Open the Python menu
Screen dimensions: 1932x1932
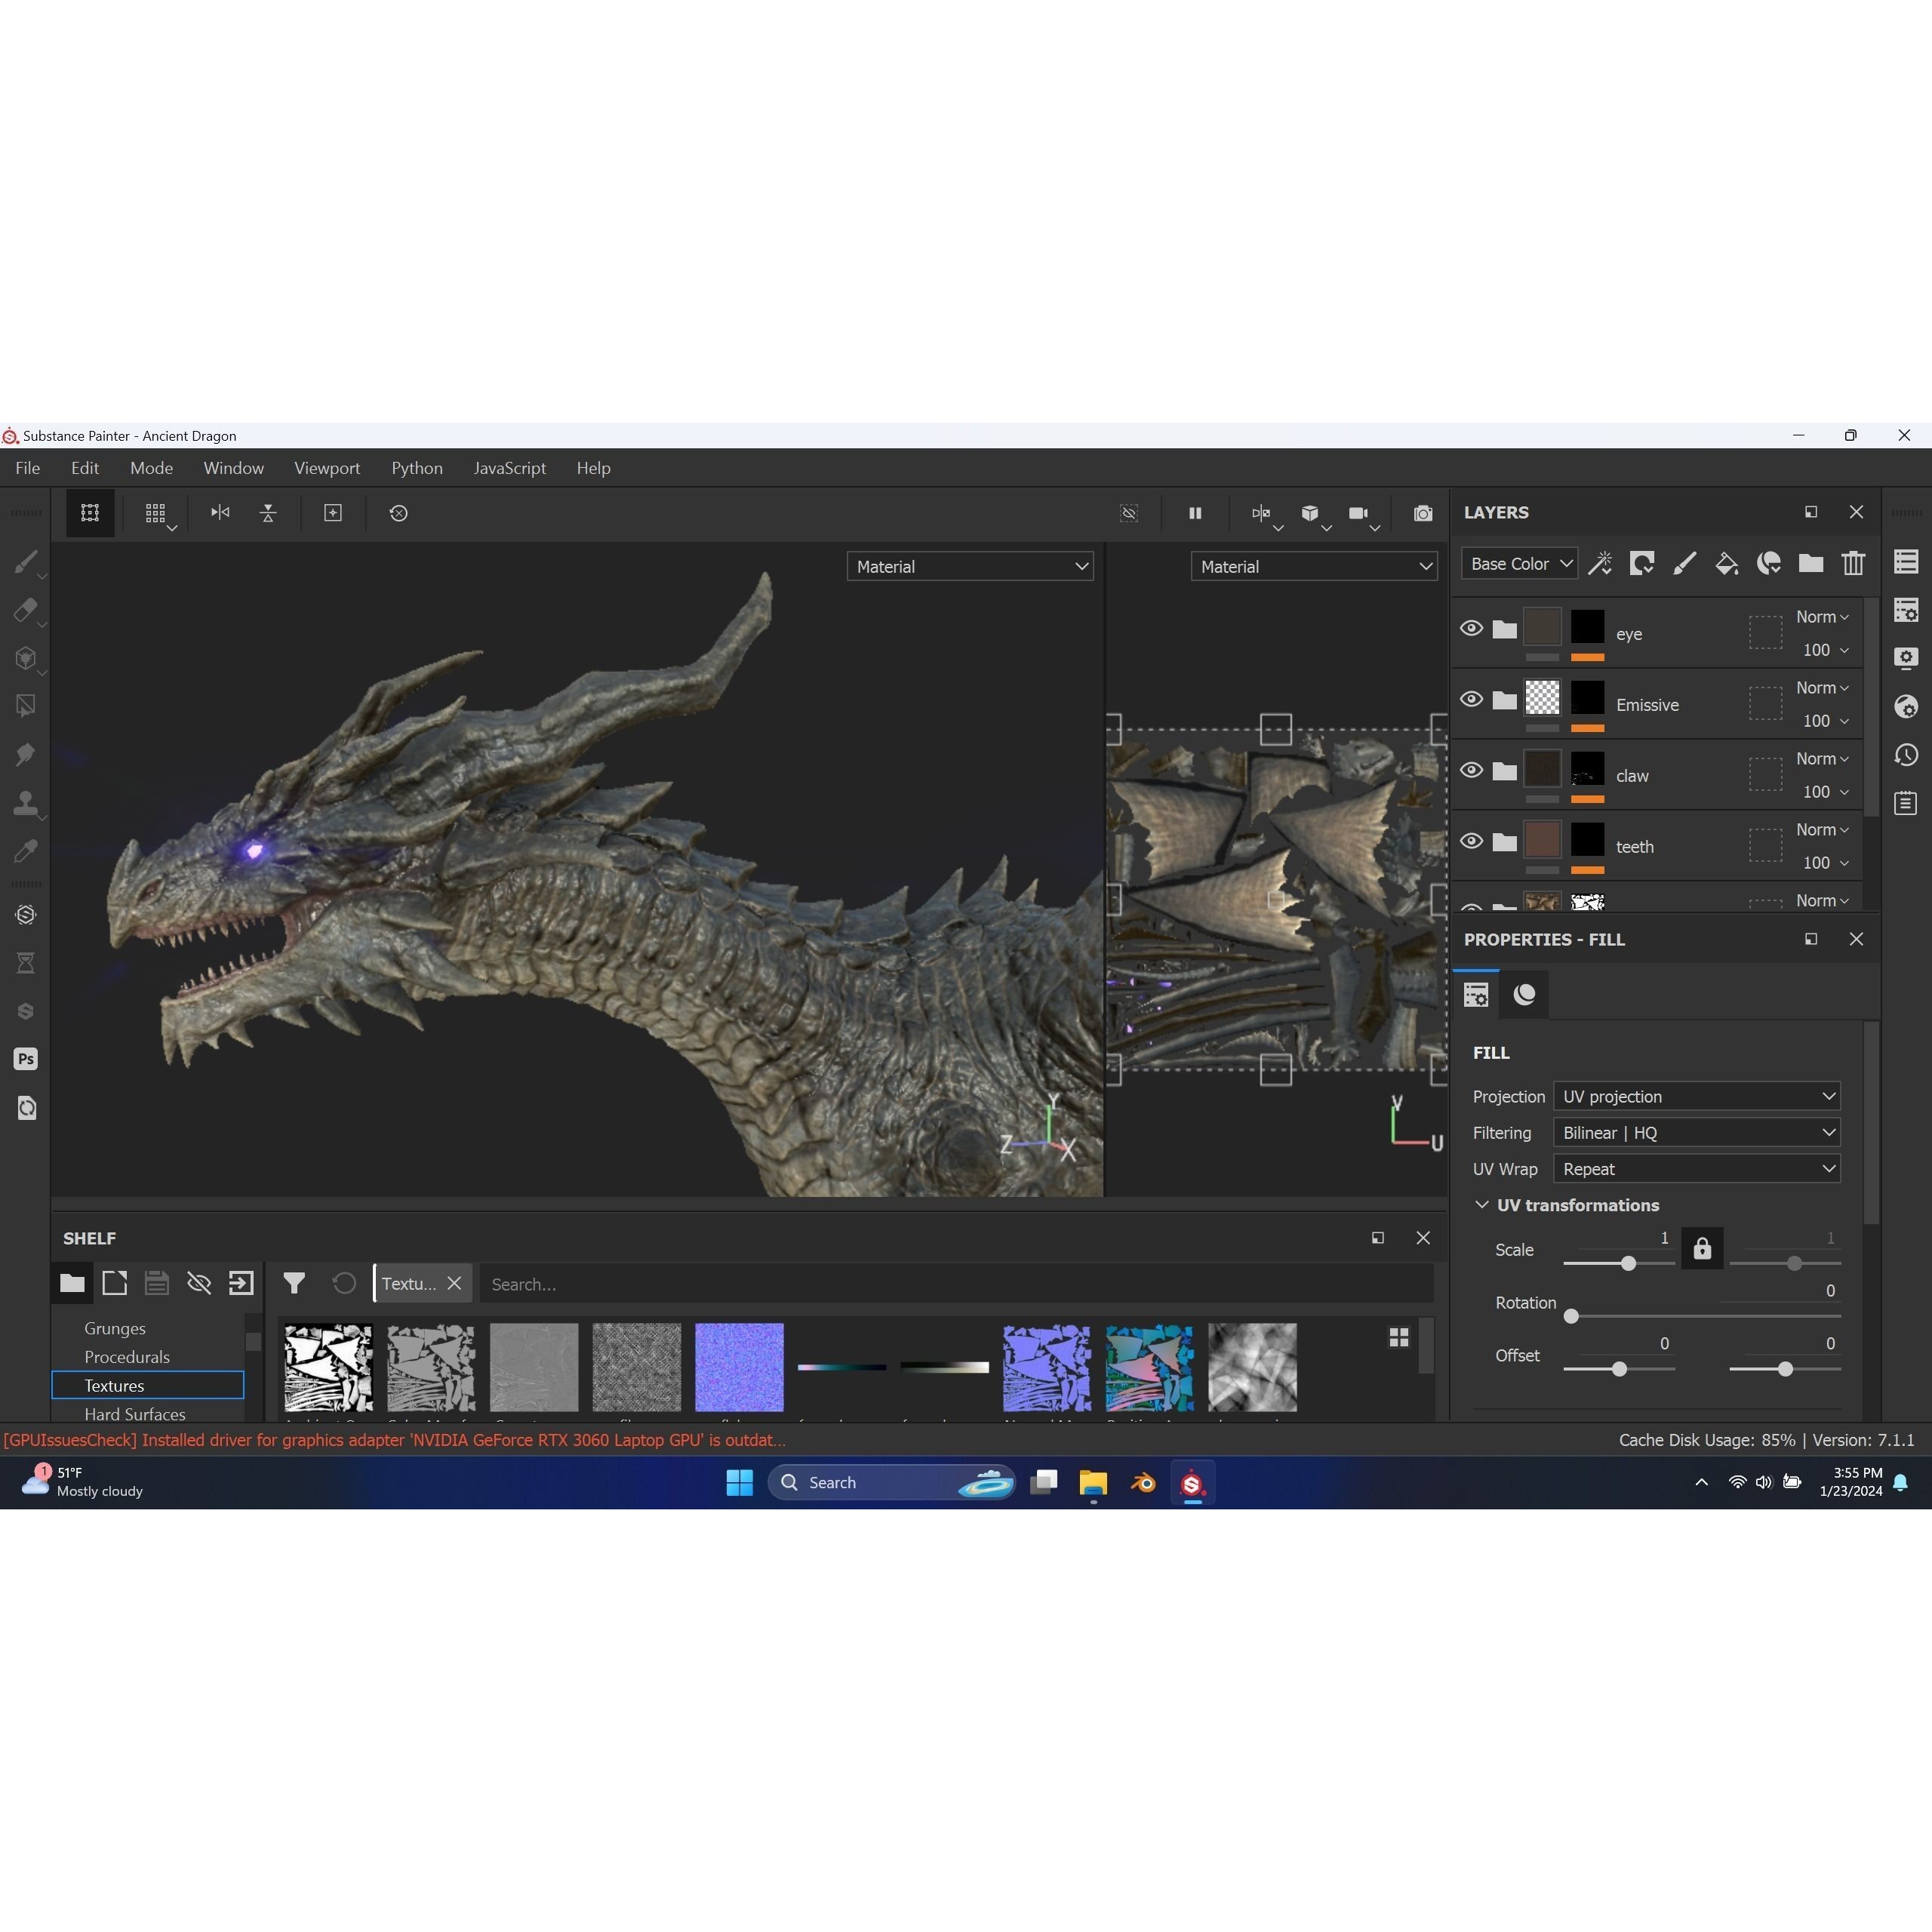click(417, 467)
